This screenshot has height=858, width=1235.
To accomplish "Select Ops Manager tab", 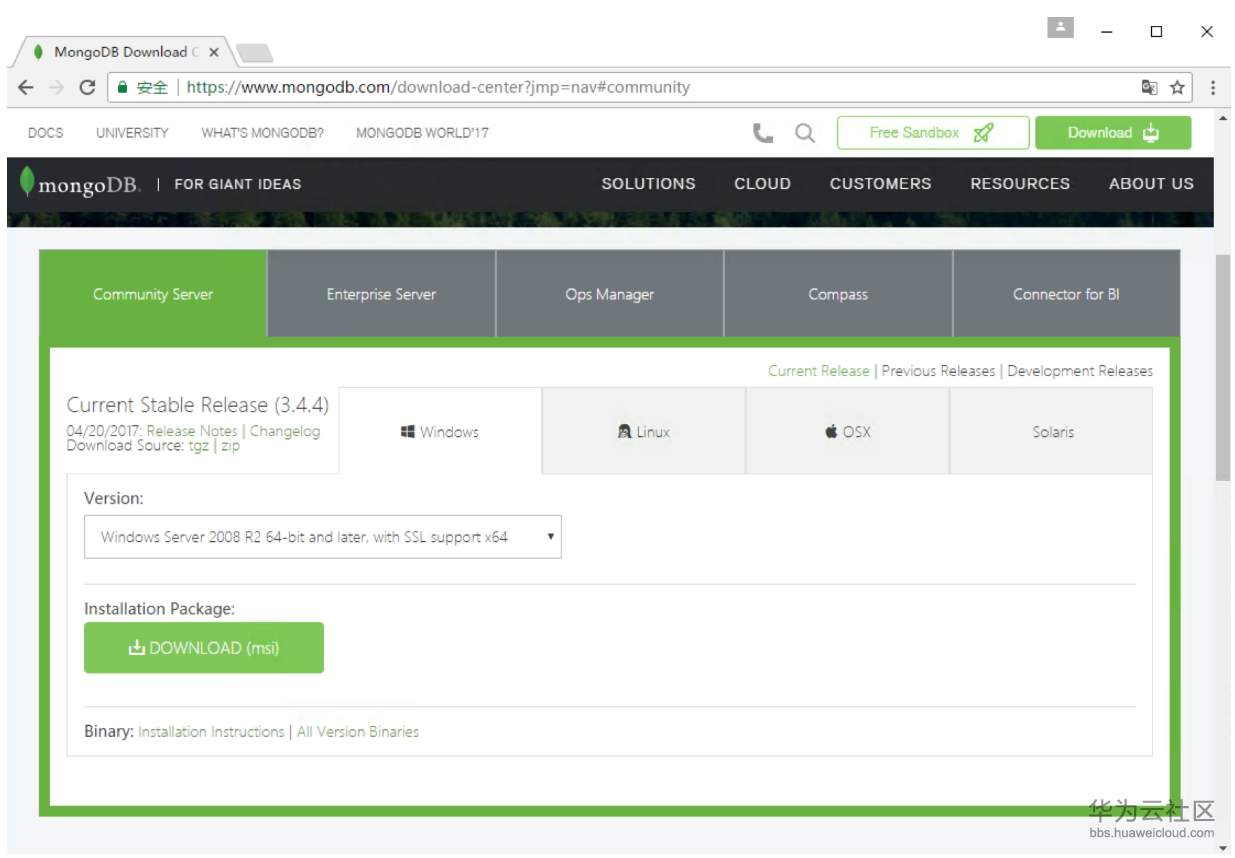I will click(610, 294).
